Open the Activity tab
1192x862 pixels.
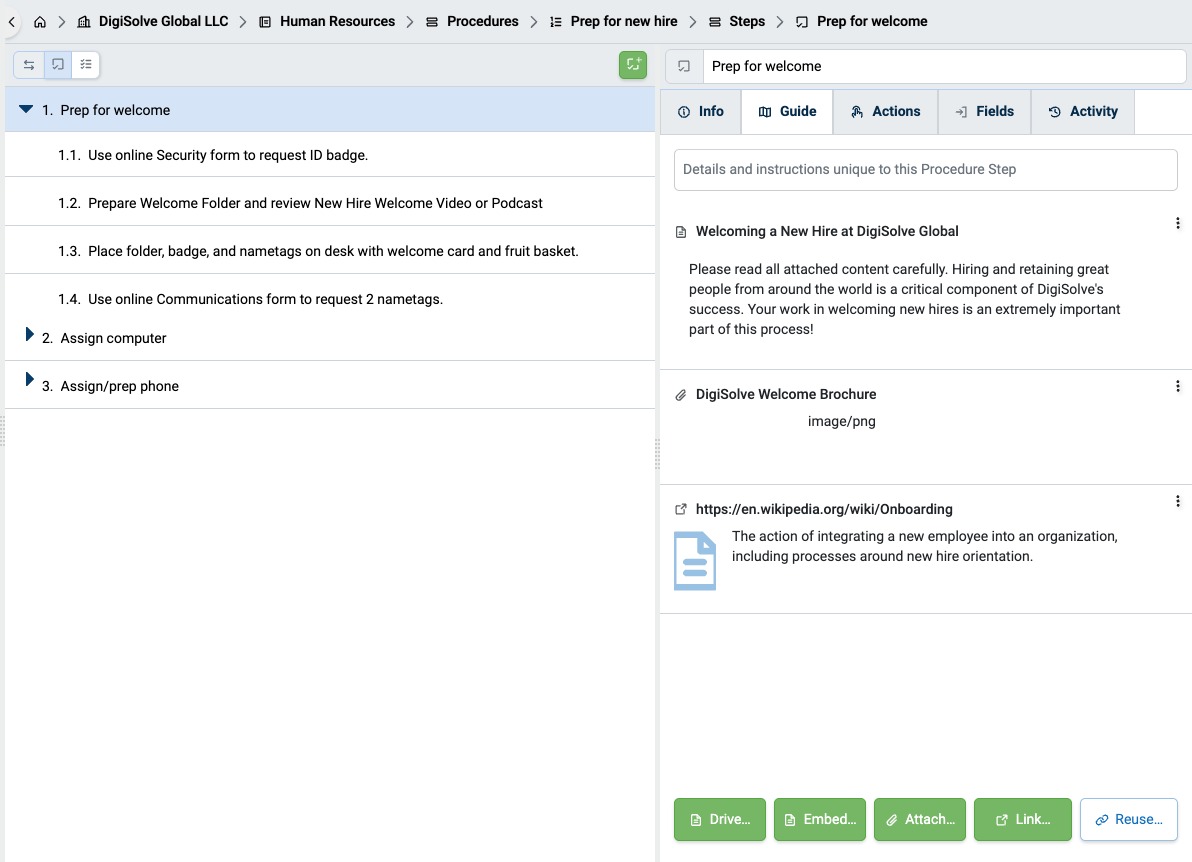tap(1083, 112)
